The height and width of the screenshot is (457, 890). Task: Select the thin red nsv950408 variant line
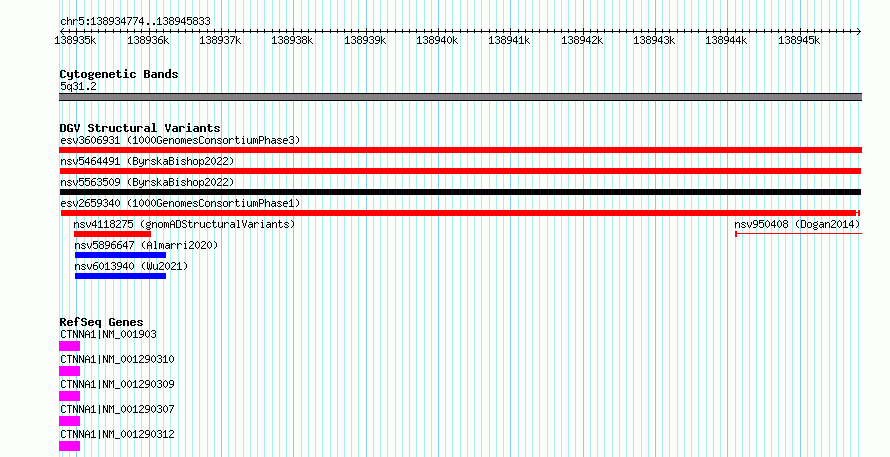(x=799, y=233)
